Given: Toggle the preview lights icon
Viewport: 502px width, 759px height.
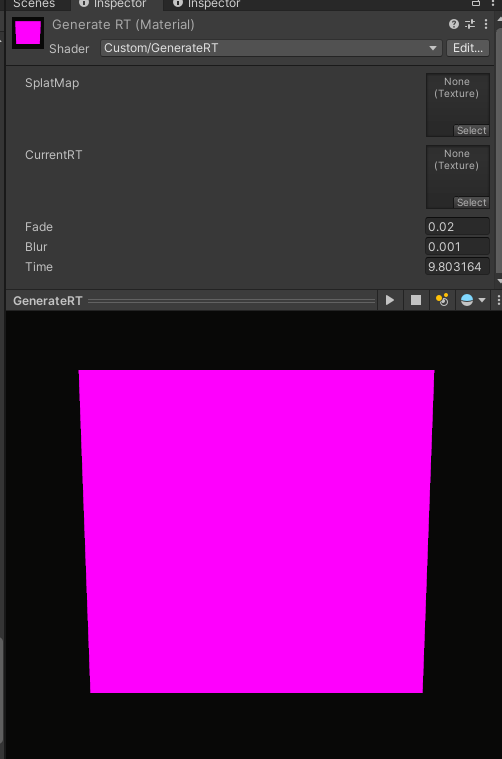Looking at the screenshot, I should (x=442, y=301).
